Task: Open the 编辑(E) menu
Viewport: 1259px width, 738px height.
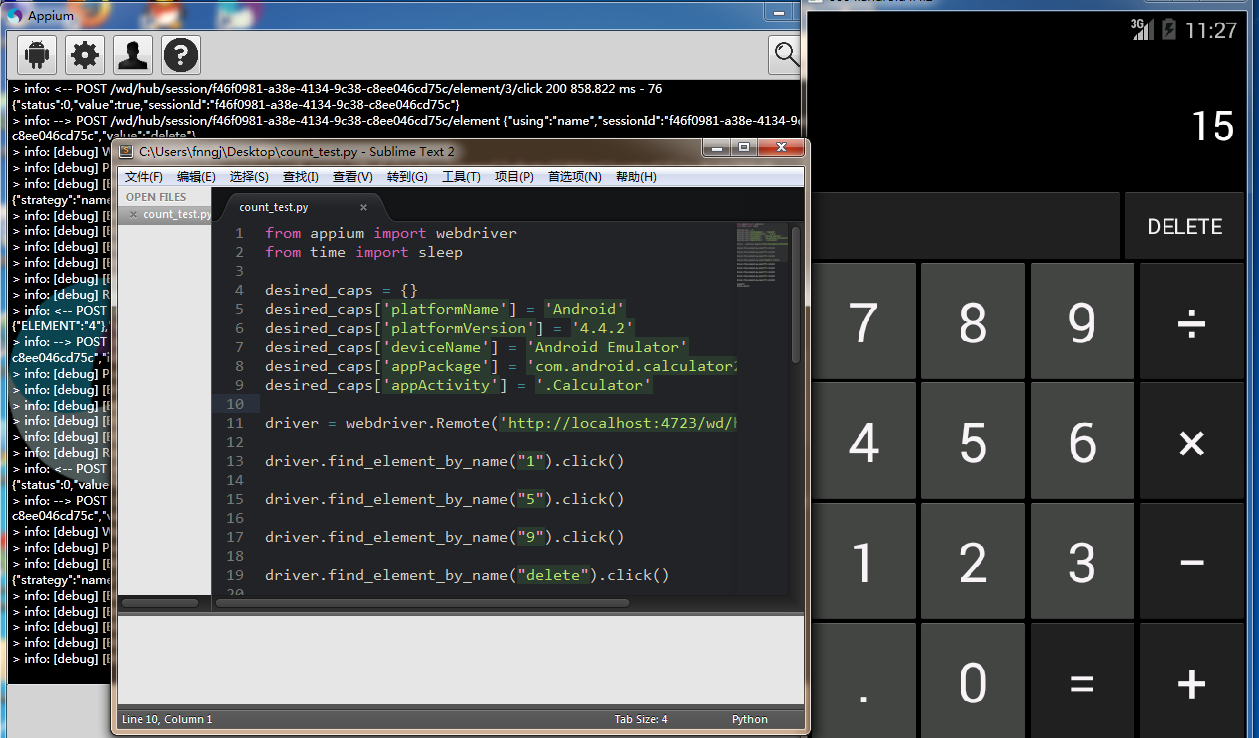Action: click(x=196, y=177)
